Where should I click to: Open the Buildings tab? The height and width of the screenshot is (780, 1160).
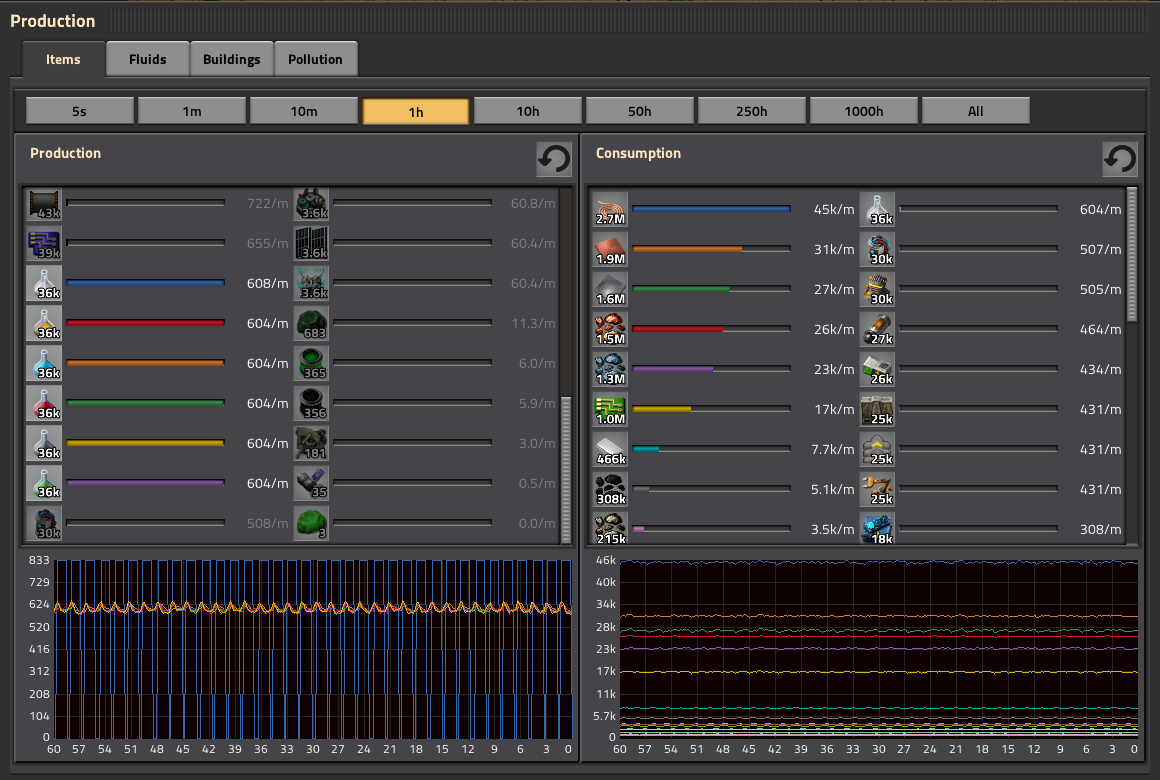(x=232, y=59)
